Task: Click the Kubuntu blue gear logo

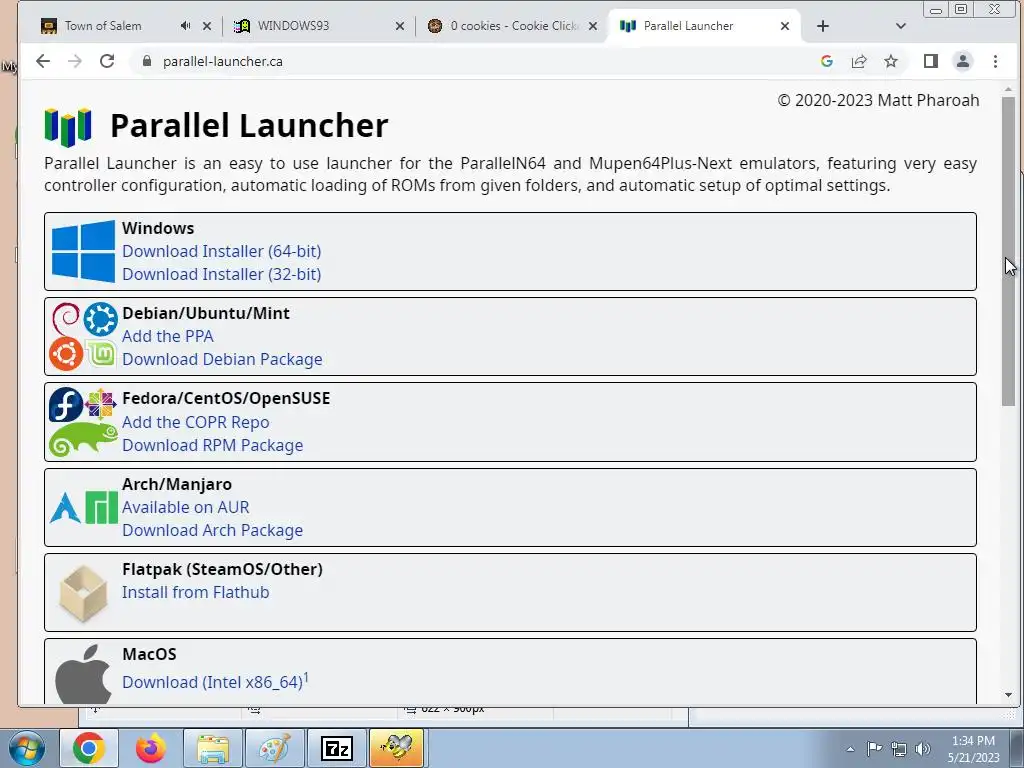Action: (x=101, y=319)
